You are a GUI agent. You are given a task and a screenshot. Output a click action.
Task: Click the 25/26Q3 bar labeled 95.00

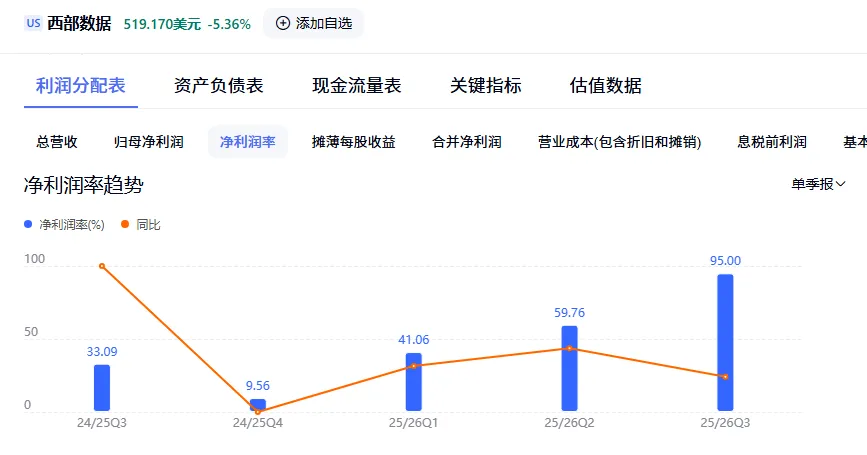pos(725,343)
